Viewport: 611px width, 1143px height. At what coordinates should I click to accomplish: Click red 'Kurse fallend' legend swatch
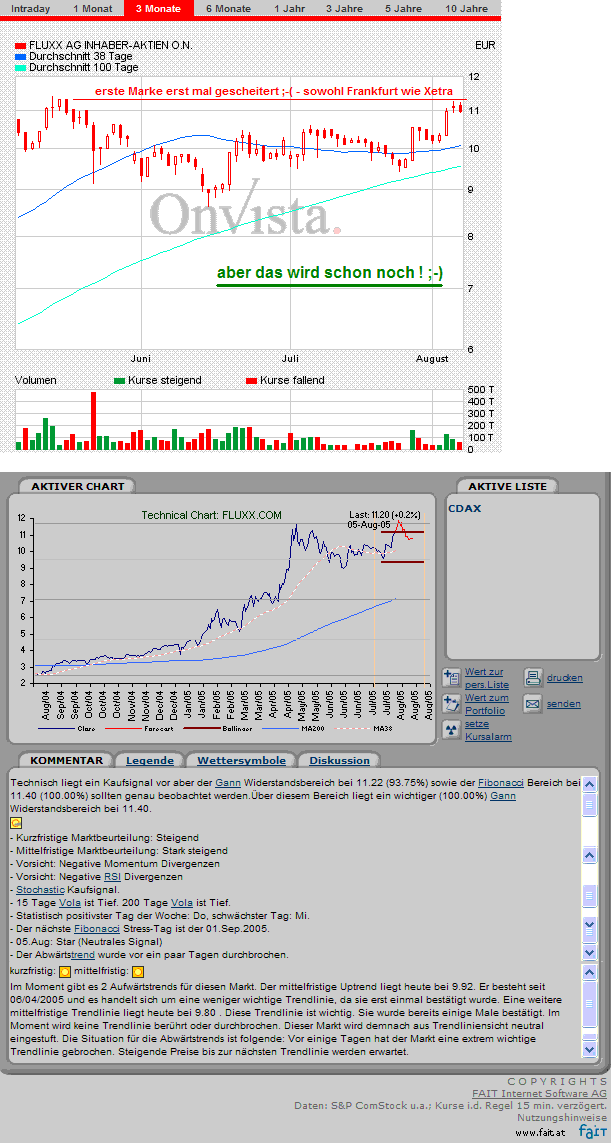click(x=252, y=381)
